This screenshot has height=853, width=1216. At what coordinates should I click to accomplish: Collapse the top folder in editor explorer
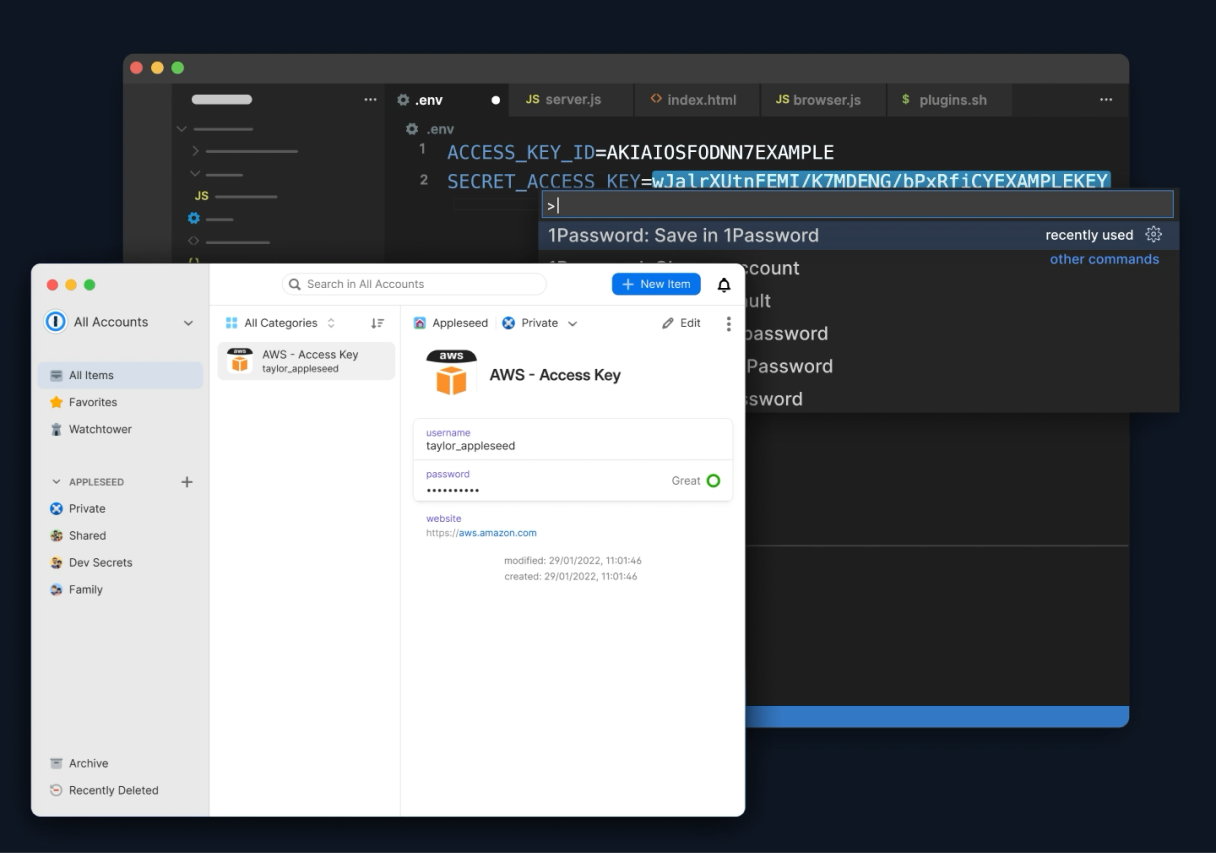point(181,129)
